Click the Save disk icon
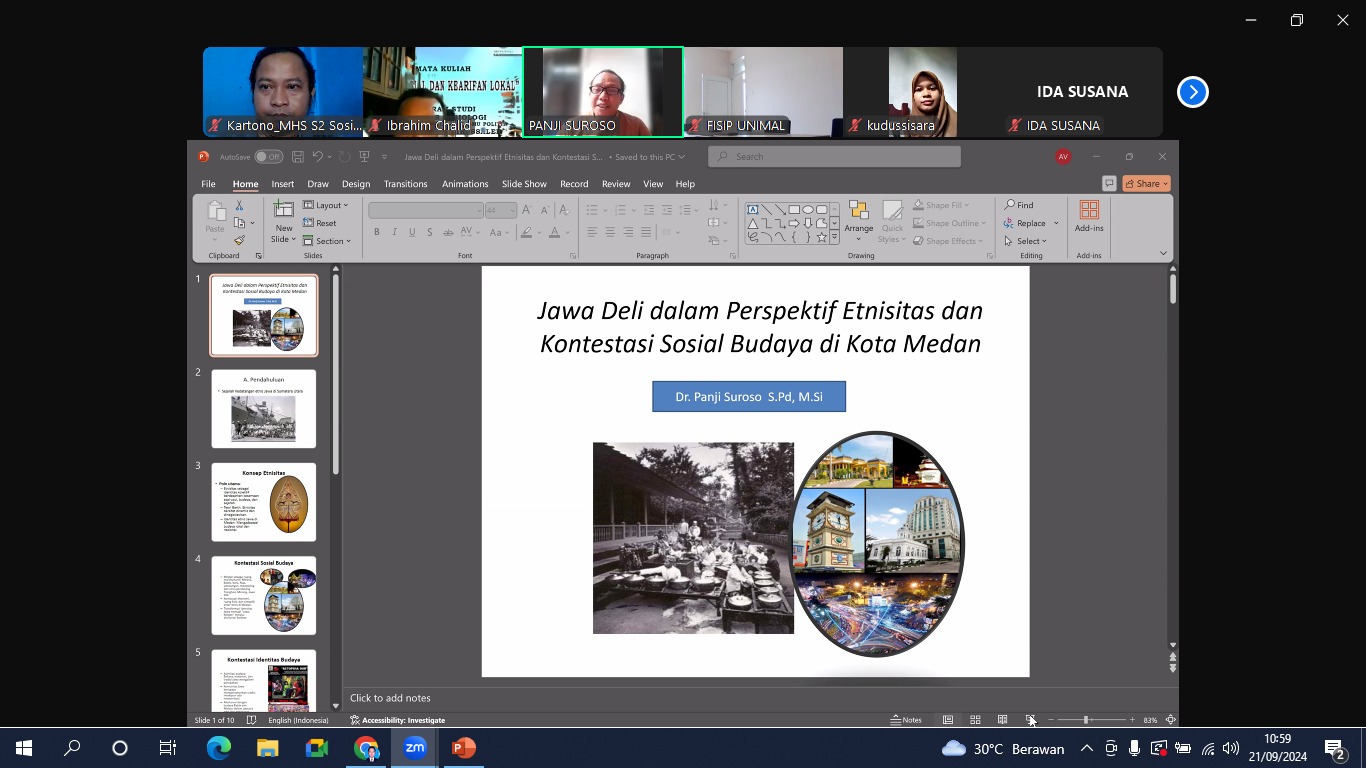The image size is (1366, 768). pyautogui.click(x=298, y=157)
